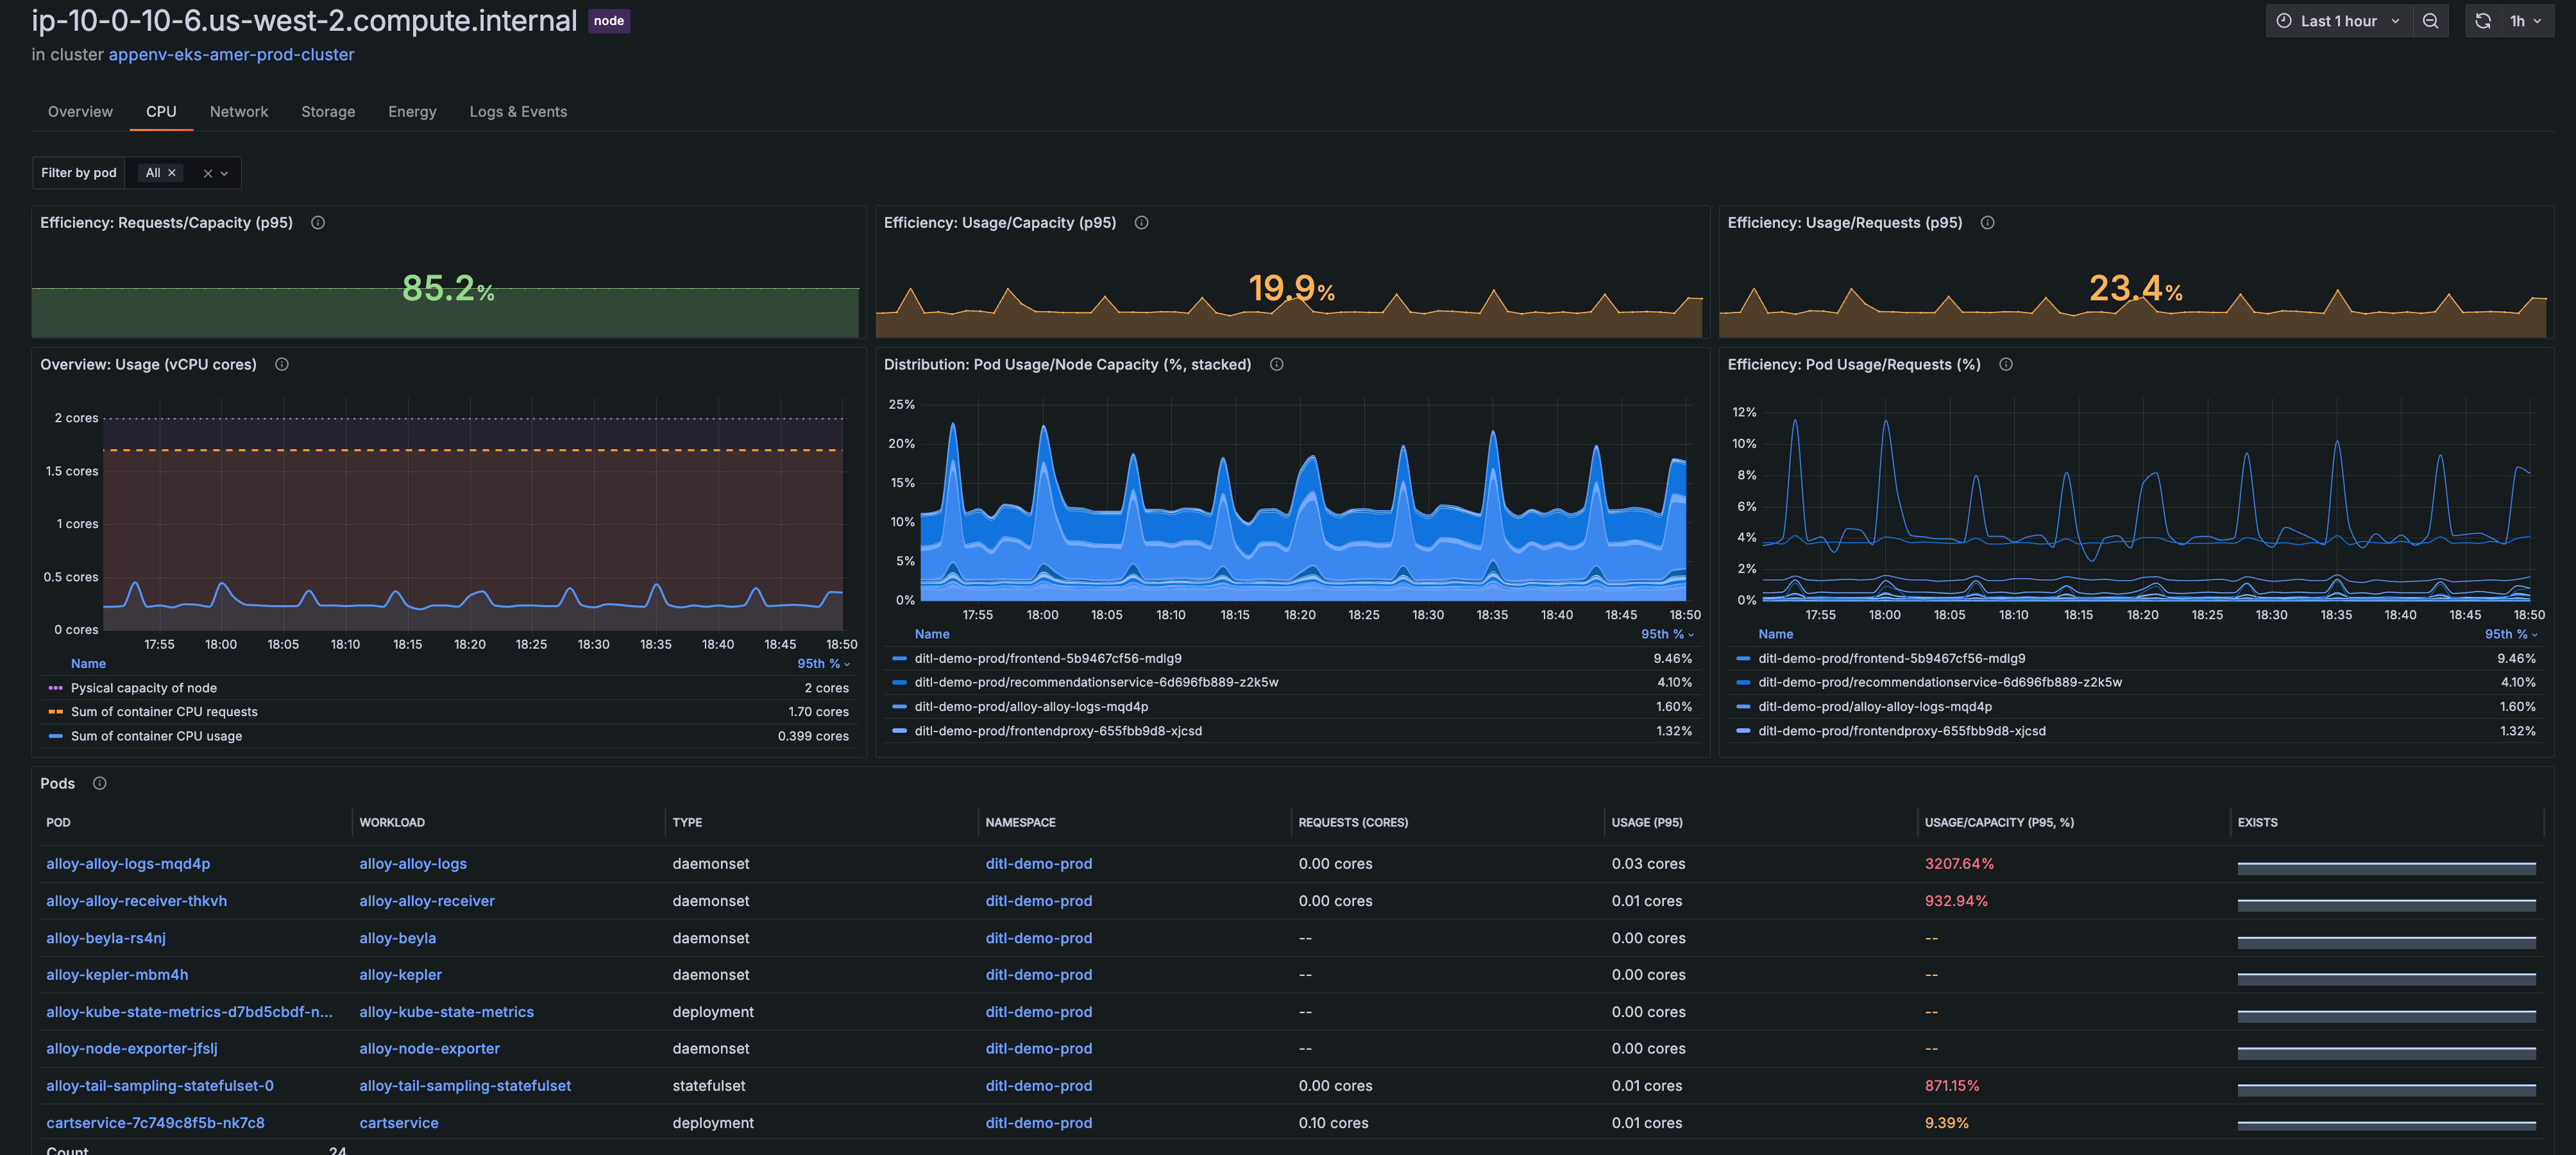Screen dimensions: 2576x1155
Task: Click the refresh dashboard icon
Action: [2483, 21]
